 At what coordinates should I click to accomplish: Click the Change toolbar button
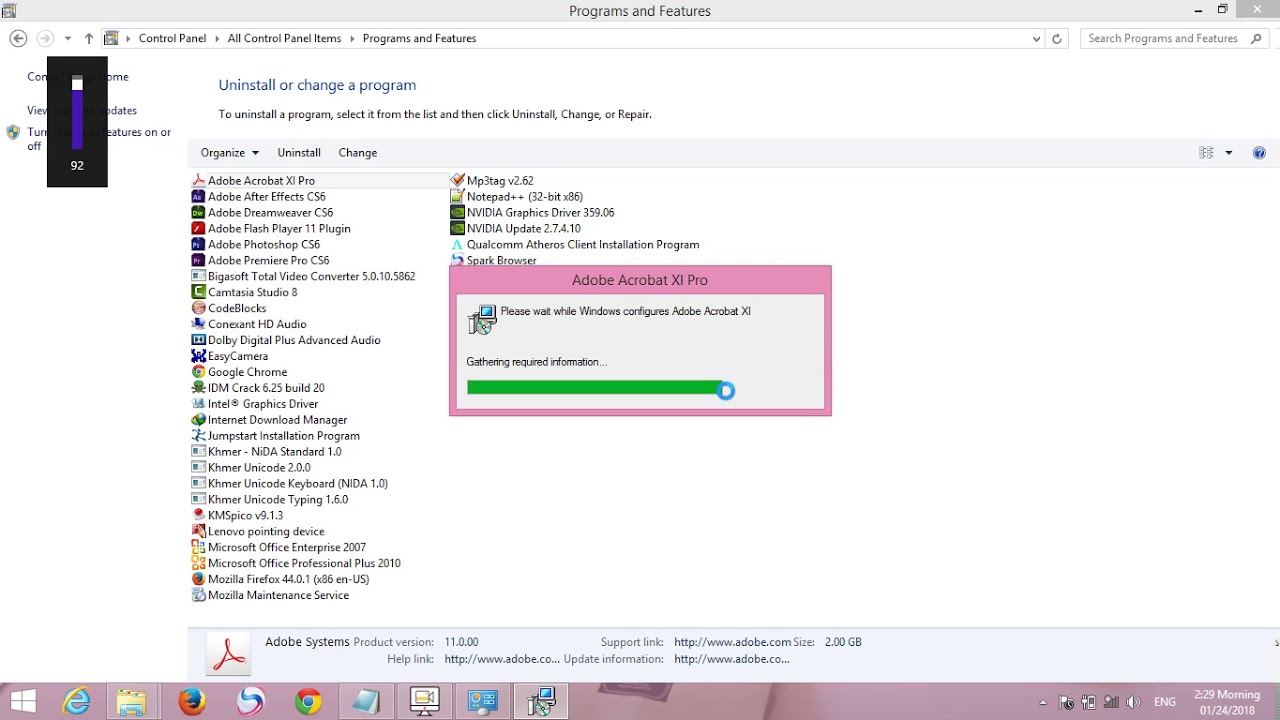pos(358,153)
